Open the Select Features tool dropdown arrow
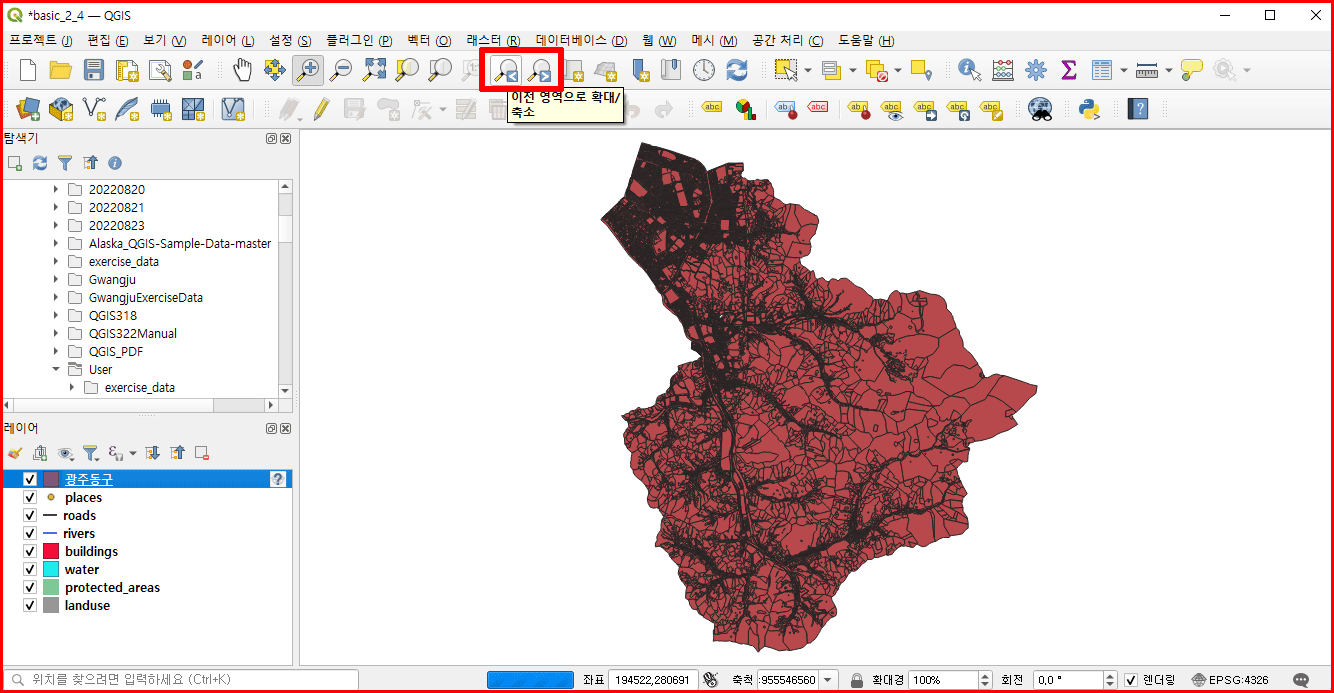 808,70
